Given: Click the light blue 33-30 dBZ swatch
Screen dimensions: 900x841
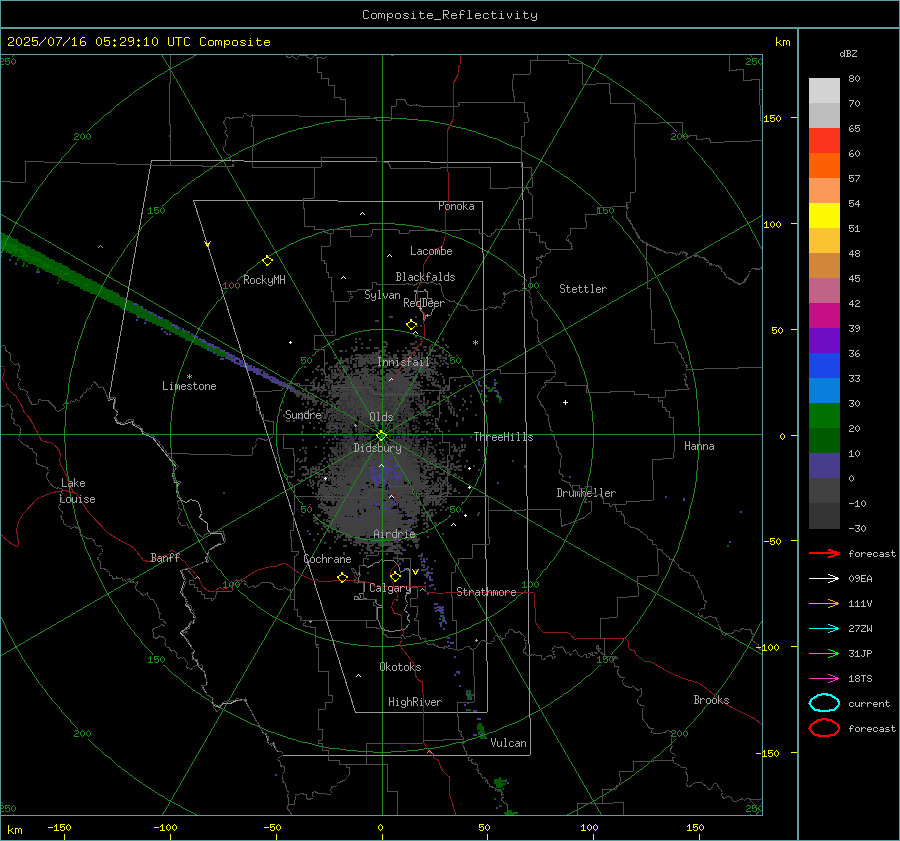Looking at the screenshot, I should [x=824, y=390].
